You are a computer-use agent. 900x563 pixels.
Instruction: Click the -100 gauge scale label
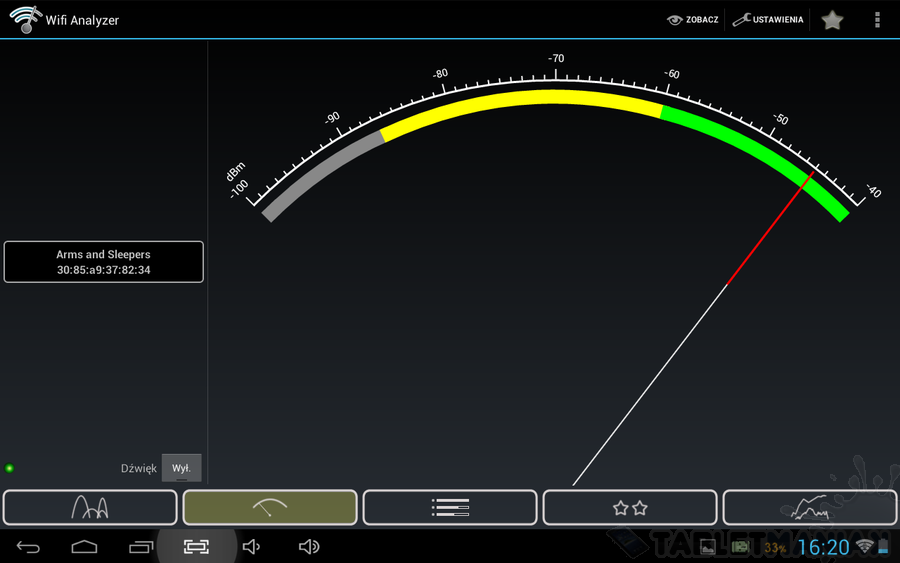pyautogui.click(x=239, y=188)
